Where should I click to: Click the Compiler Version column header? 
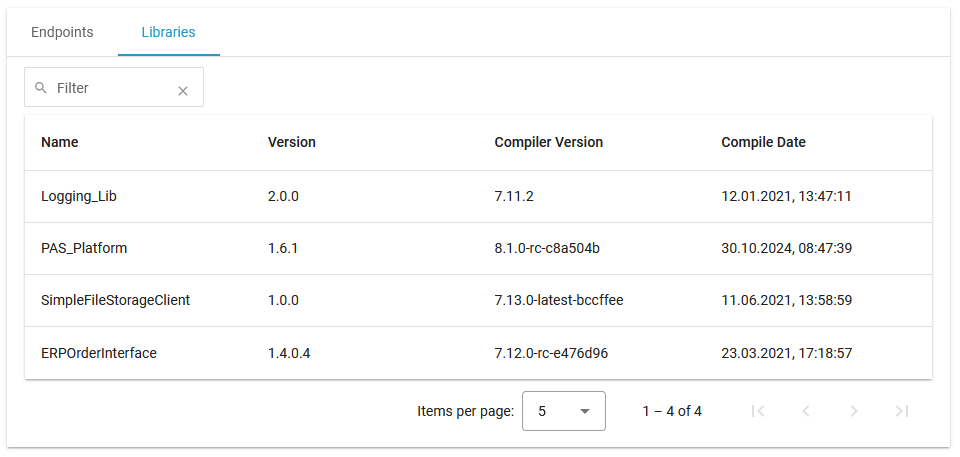(x=549, y=142)
